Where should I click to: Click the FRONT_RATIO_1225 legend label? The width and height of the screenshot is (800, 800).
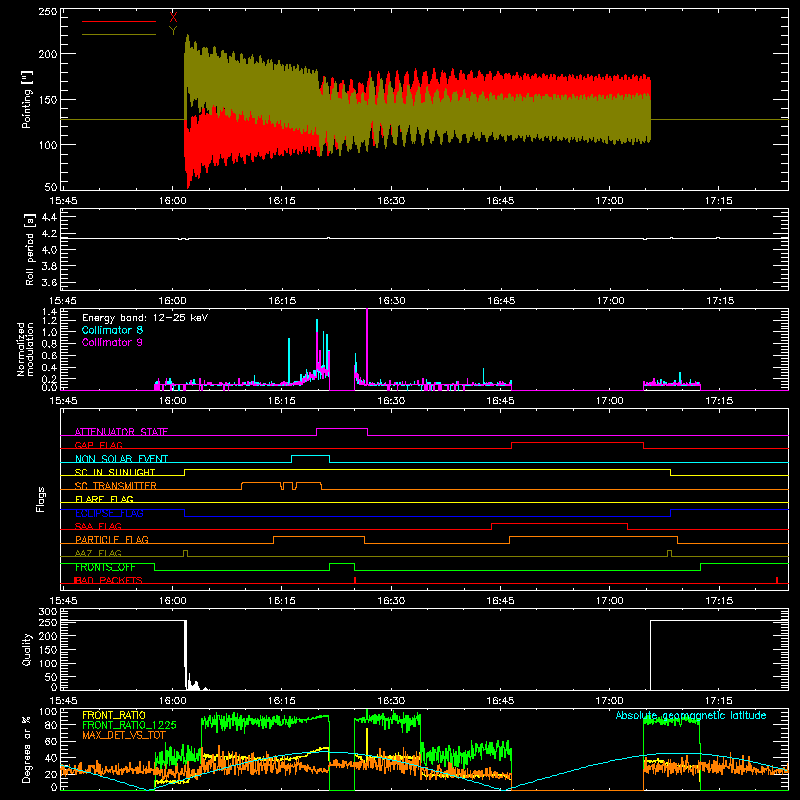129,725
